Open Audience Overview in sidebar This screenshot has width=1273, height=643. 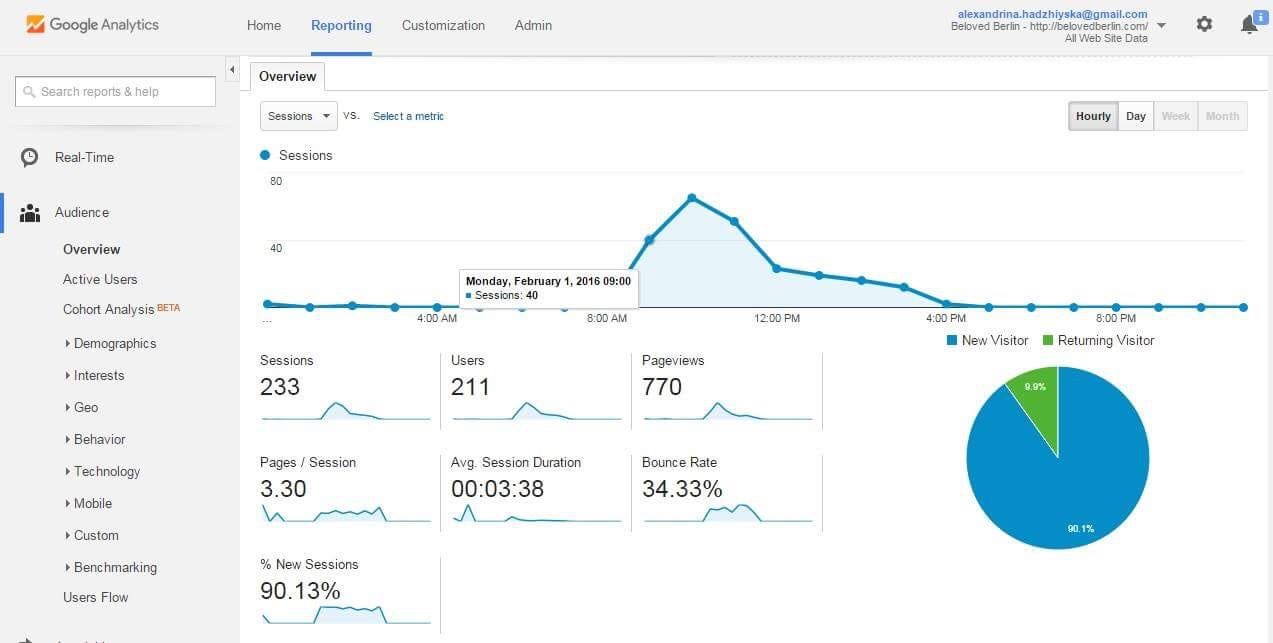(x=91, y=249)
